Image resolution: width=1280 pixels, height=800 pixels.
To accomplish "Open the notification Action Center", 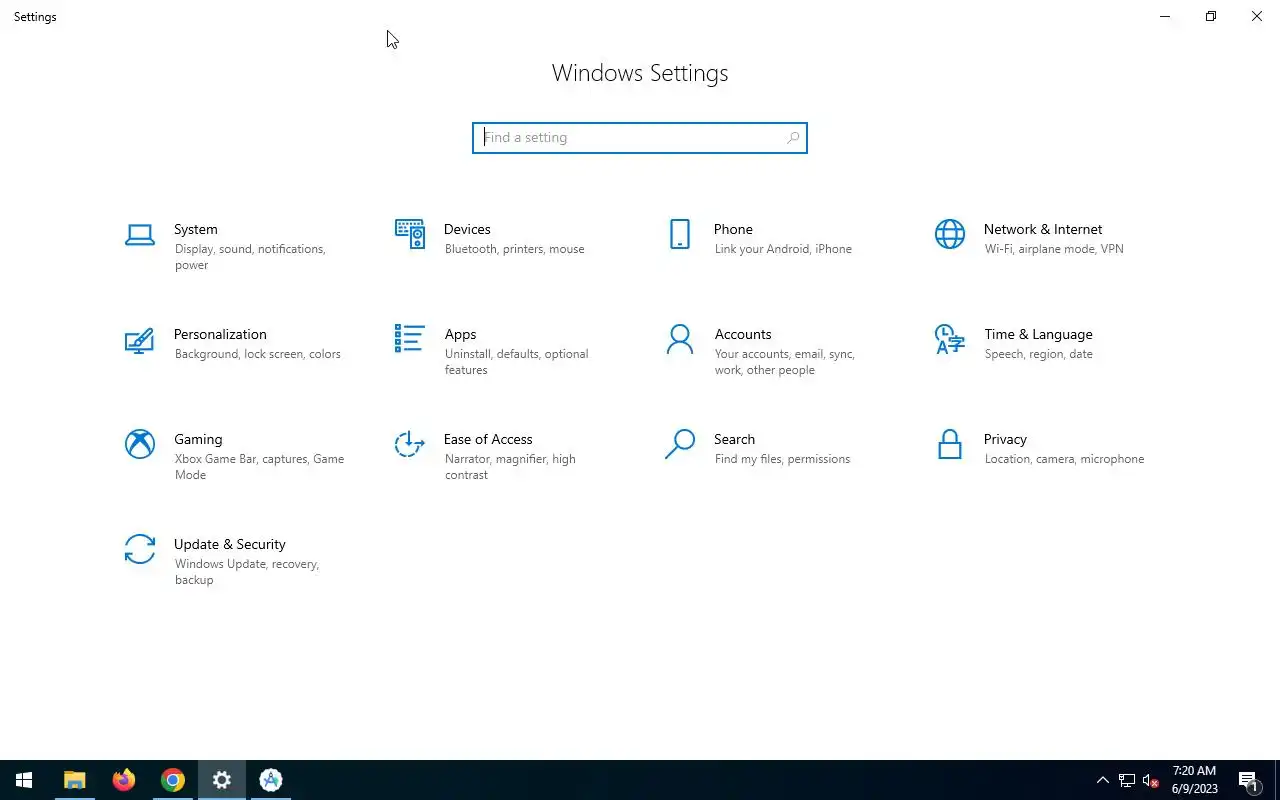I will (1248, 780).
